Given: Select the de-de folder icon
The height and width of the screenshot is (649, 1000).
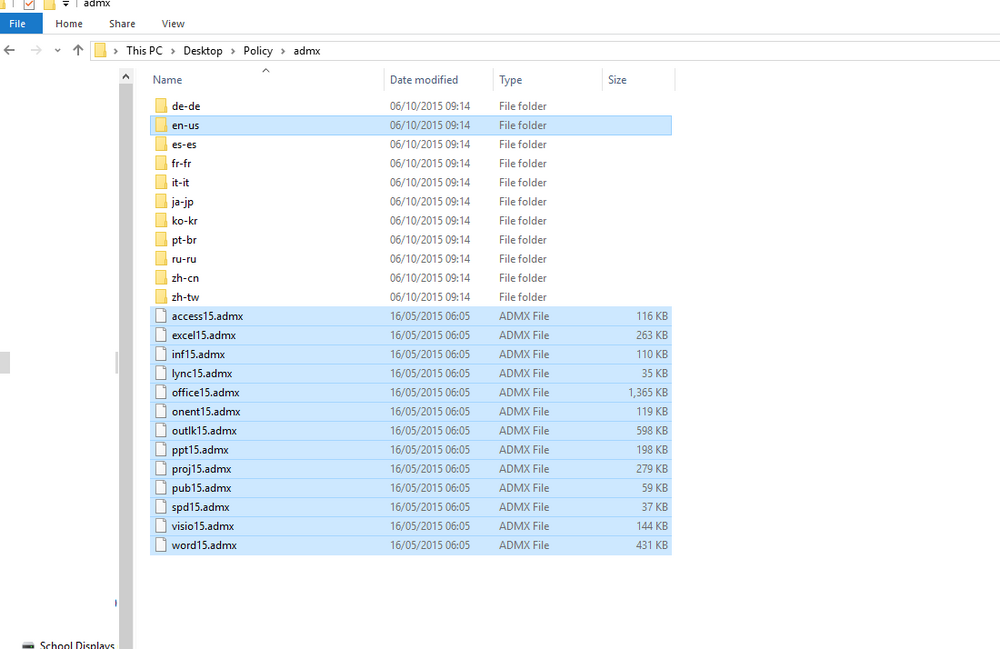Looking at the screenshot, I should (161, 106).
